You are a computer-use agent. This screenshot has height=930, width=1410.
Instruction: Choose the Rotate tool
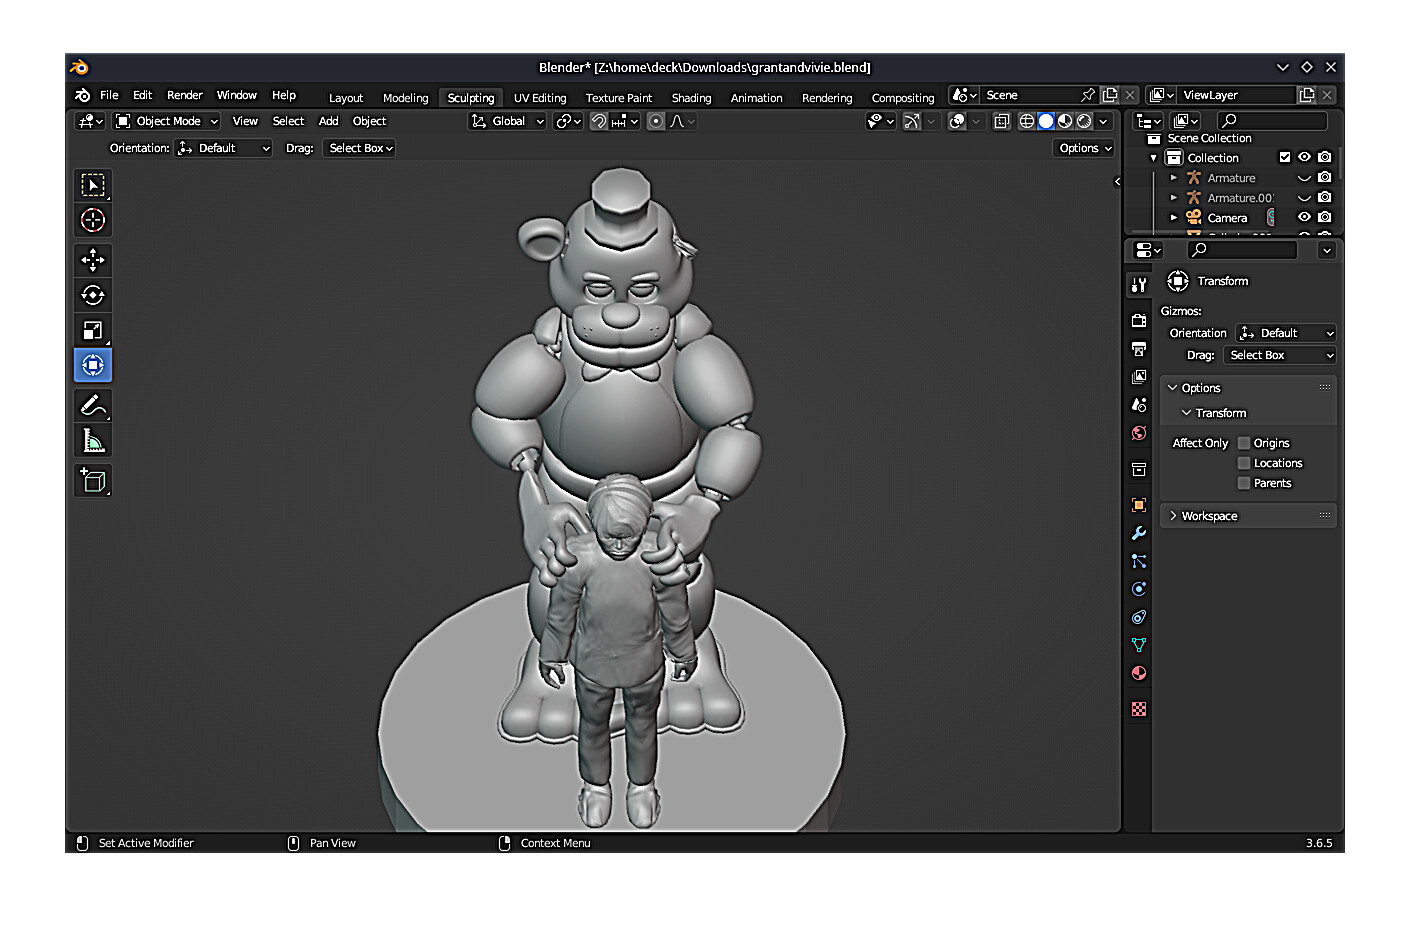pos(93,295)
